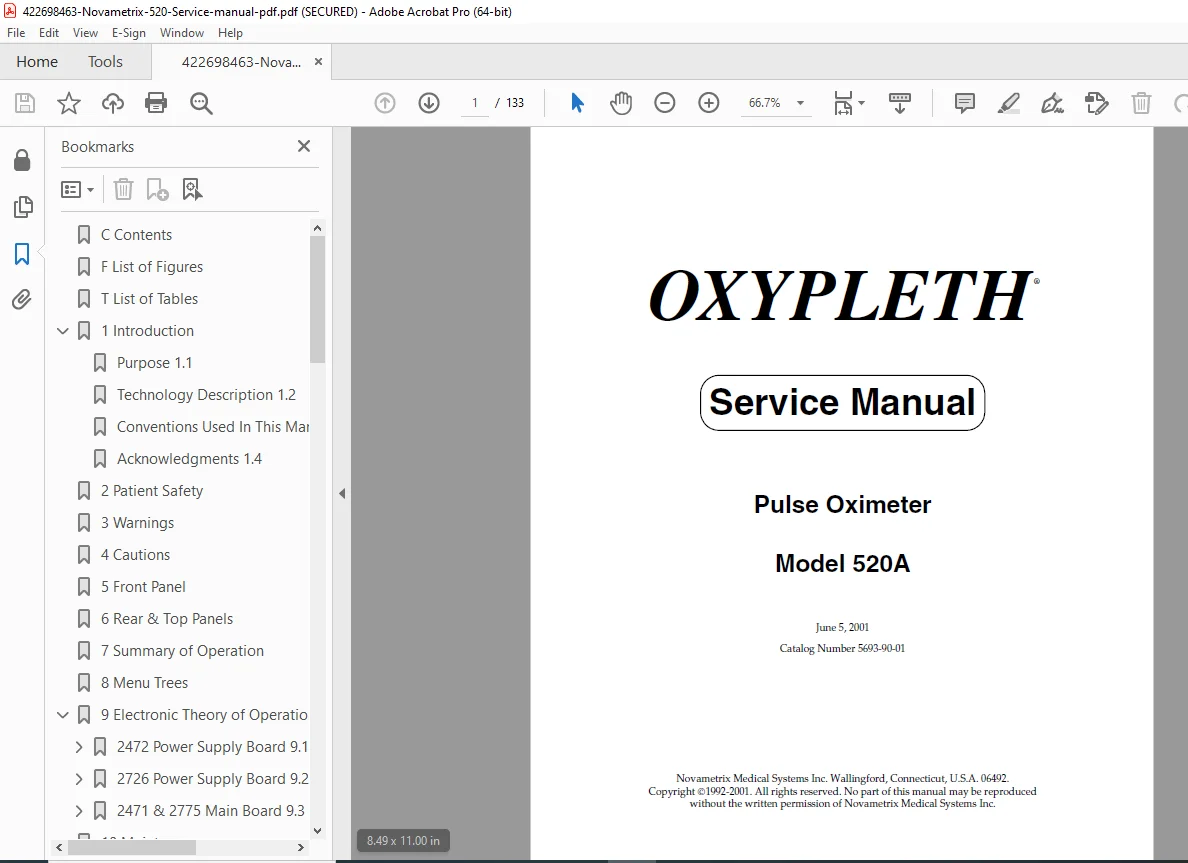Screen dimensions: 1188x863
Task: Click the New bookmark icon
Action: point(157,189)
